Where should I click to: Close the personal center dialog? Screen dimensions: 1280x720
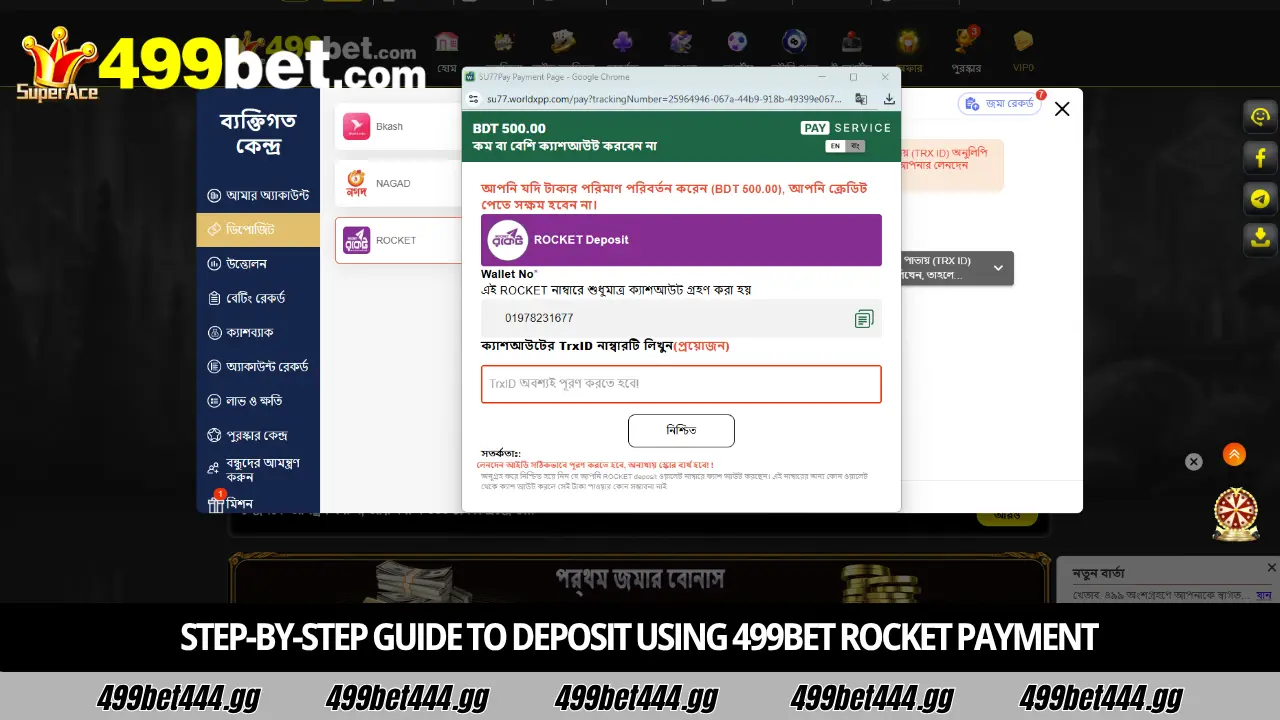(1062, 109)
